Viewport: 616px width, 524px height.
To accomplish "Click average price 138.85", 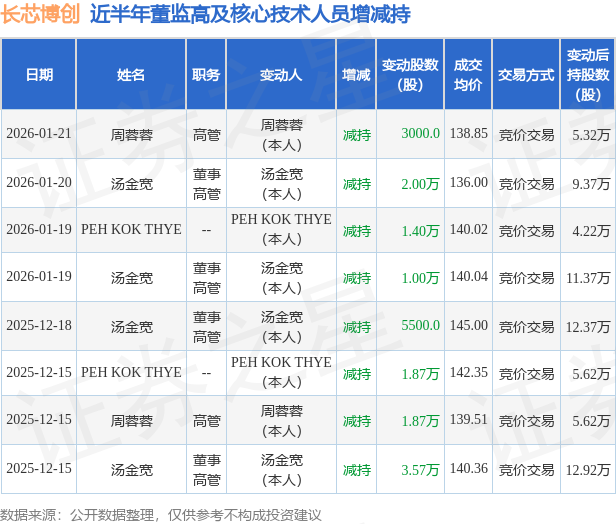I will [x=469, y=134].
